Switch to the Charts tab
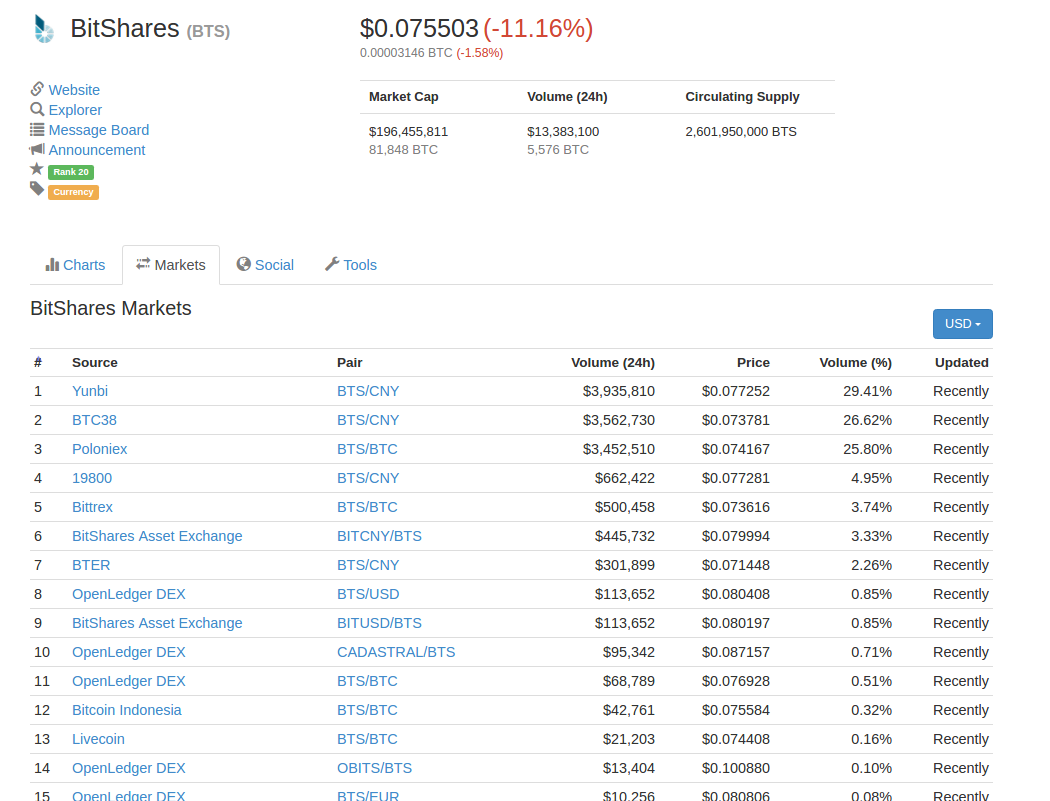Screen dimensions: 1050x801 pos(75,265)
